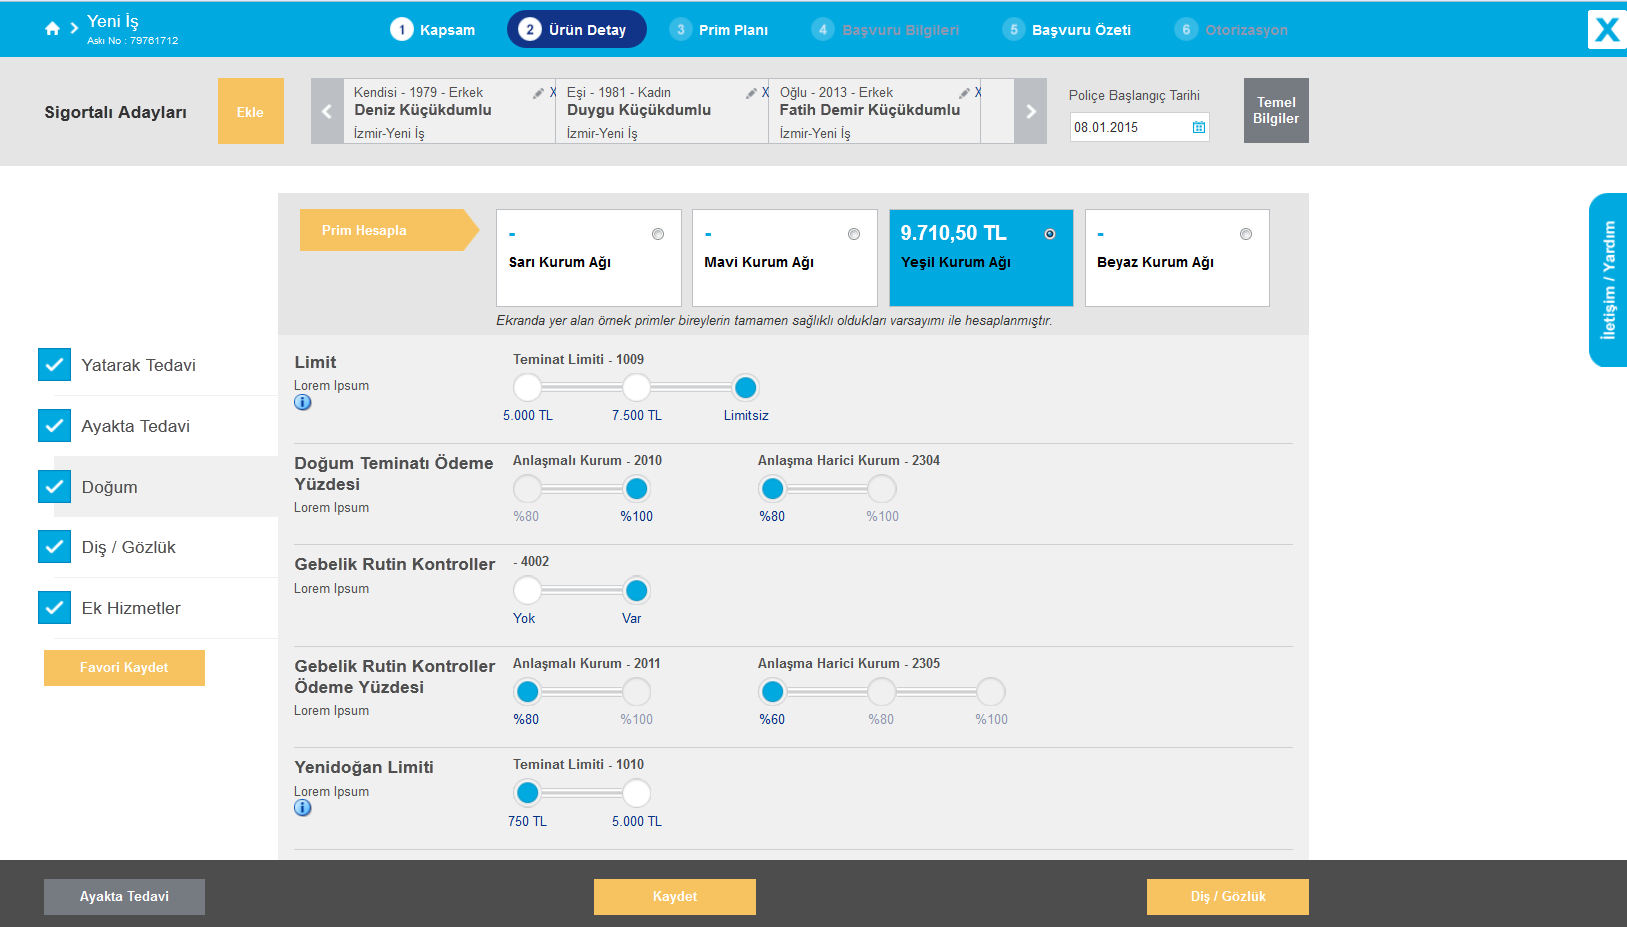Set Teminat Limiti 1010 slider to 5.000 TL
Image resolution: width=1627 pixels, height=927 pixels.
[x=637, y=793]
